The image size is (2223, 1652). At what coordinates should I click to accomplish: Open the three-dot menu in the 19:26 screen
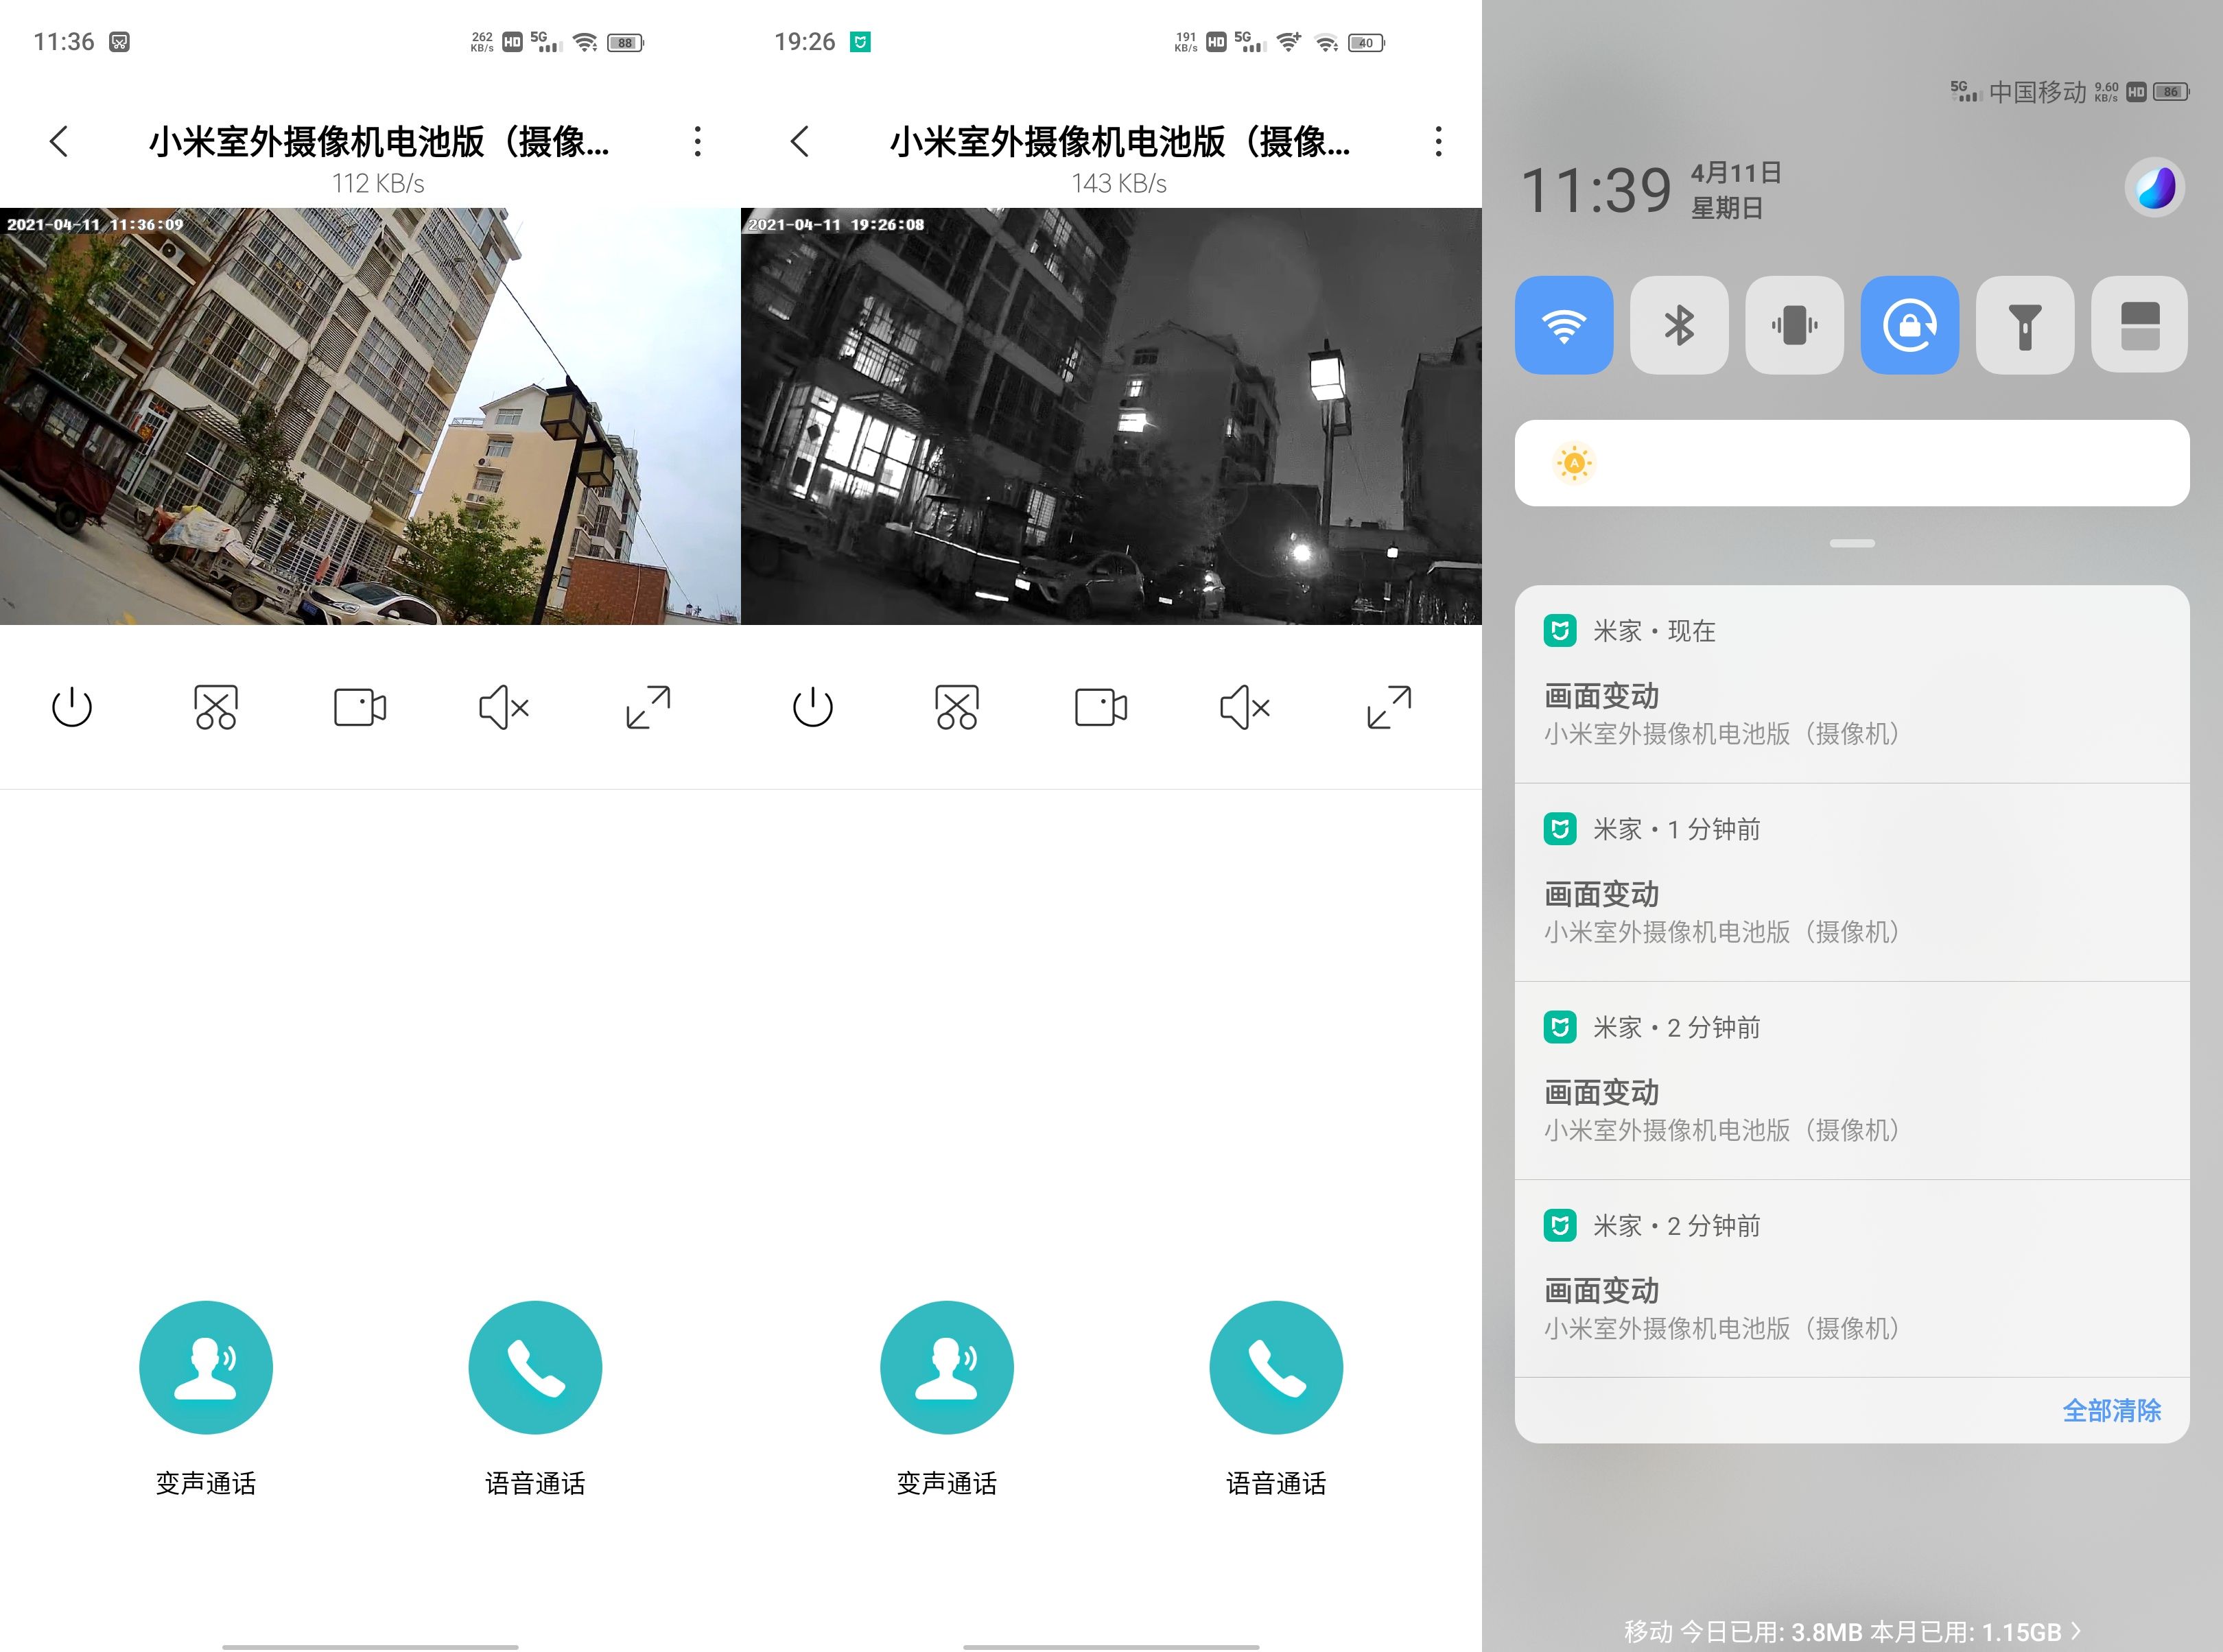tap(1439, 141)
